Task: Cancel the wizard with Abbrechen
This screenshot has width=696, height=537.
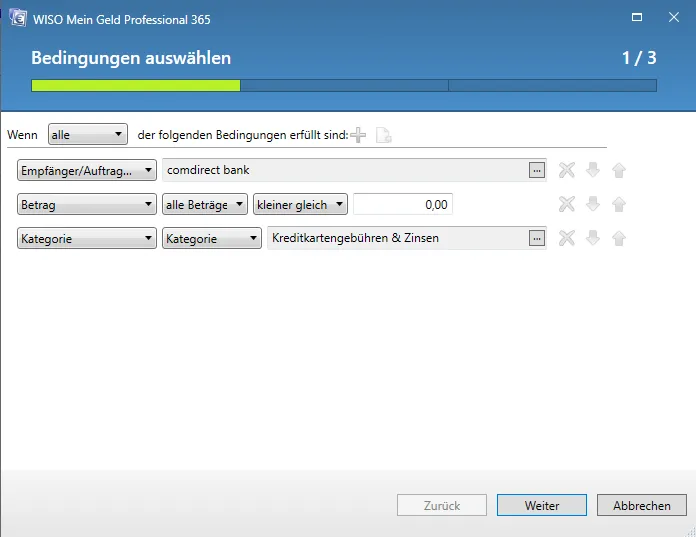Action: [641, 506]
